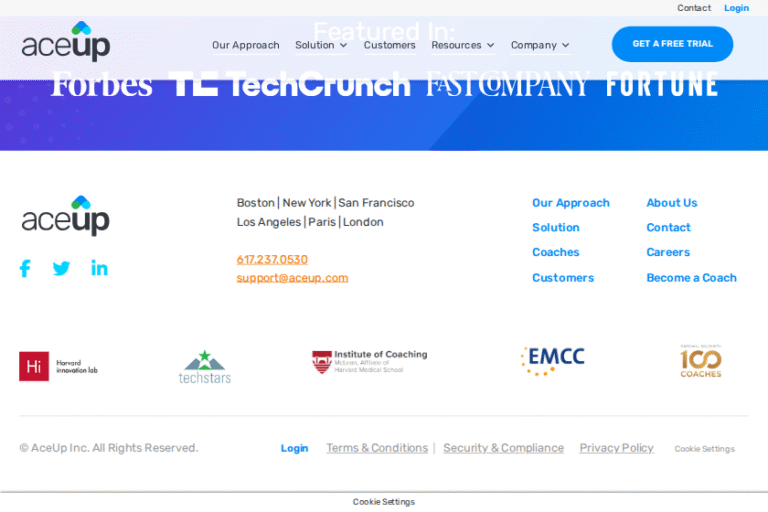Screen dimensions: 768x512
Task: Click the Facebook icon in footer
Action: pyautogui.click(x=25, y=268)
